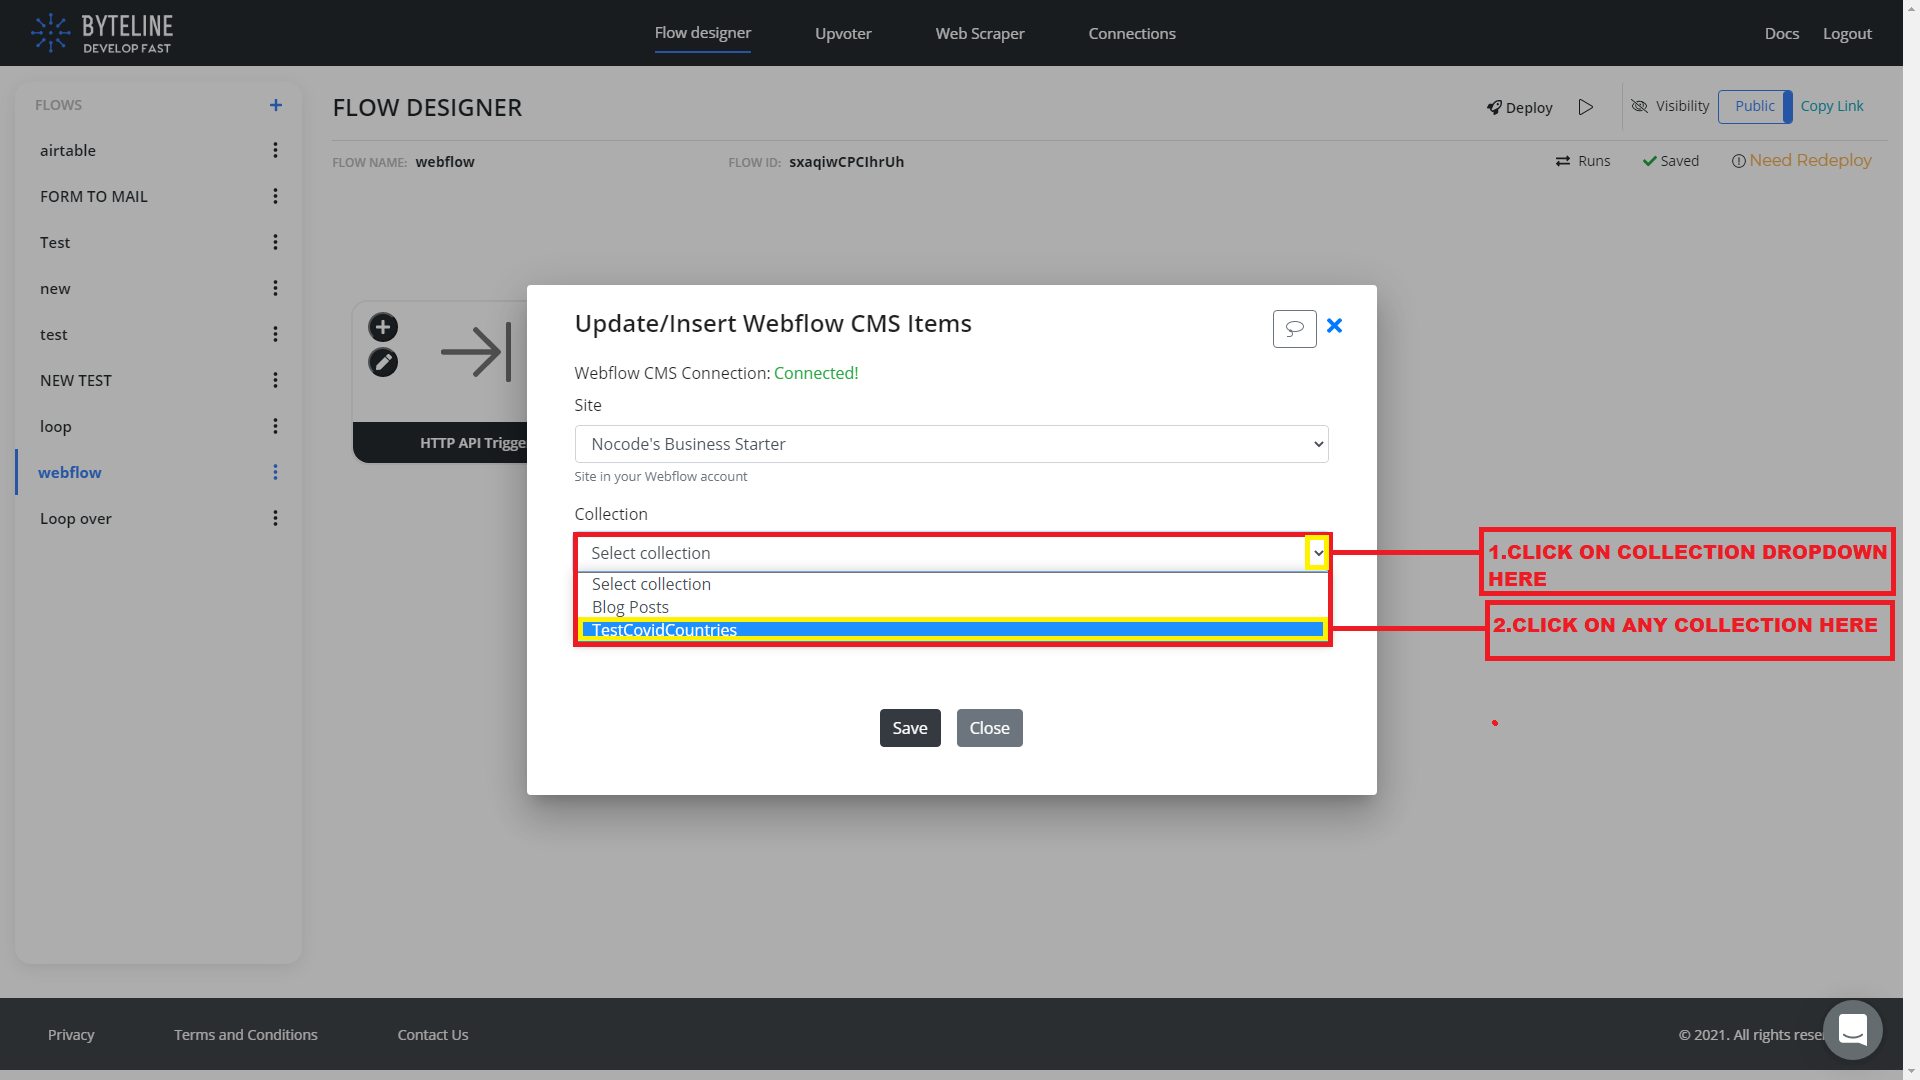Close the dialog with blue X
The width and height of the screenshot is (1920, 1080).
(1334, 326)
